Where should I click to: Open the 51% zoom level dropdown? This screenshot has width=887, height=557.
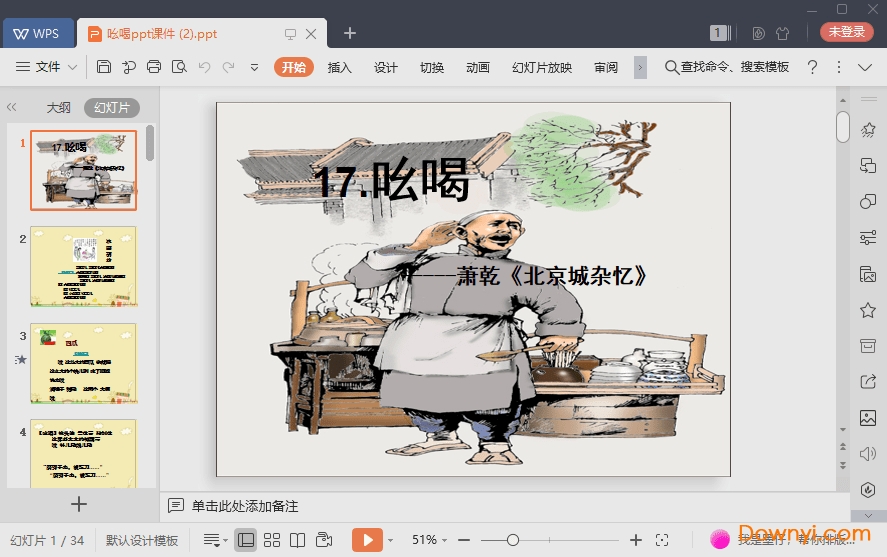point(429,540)
